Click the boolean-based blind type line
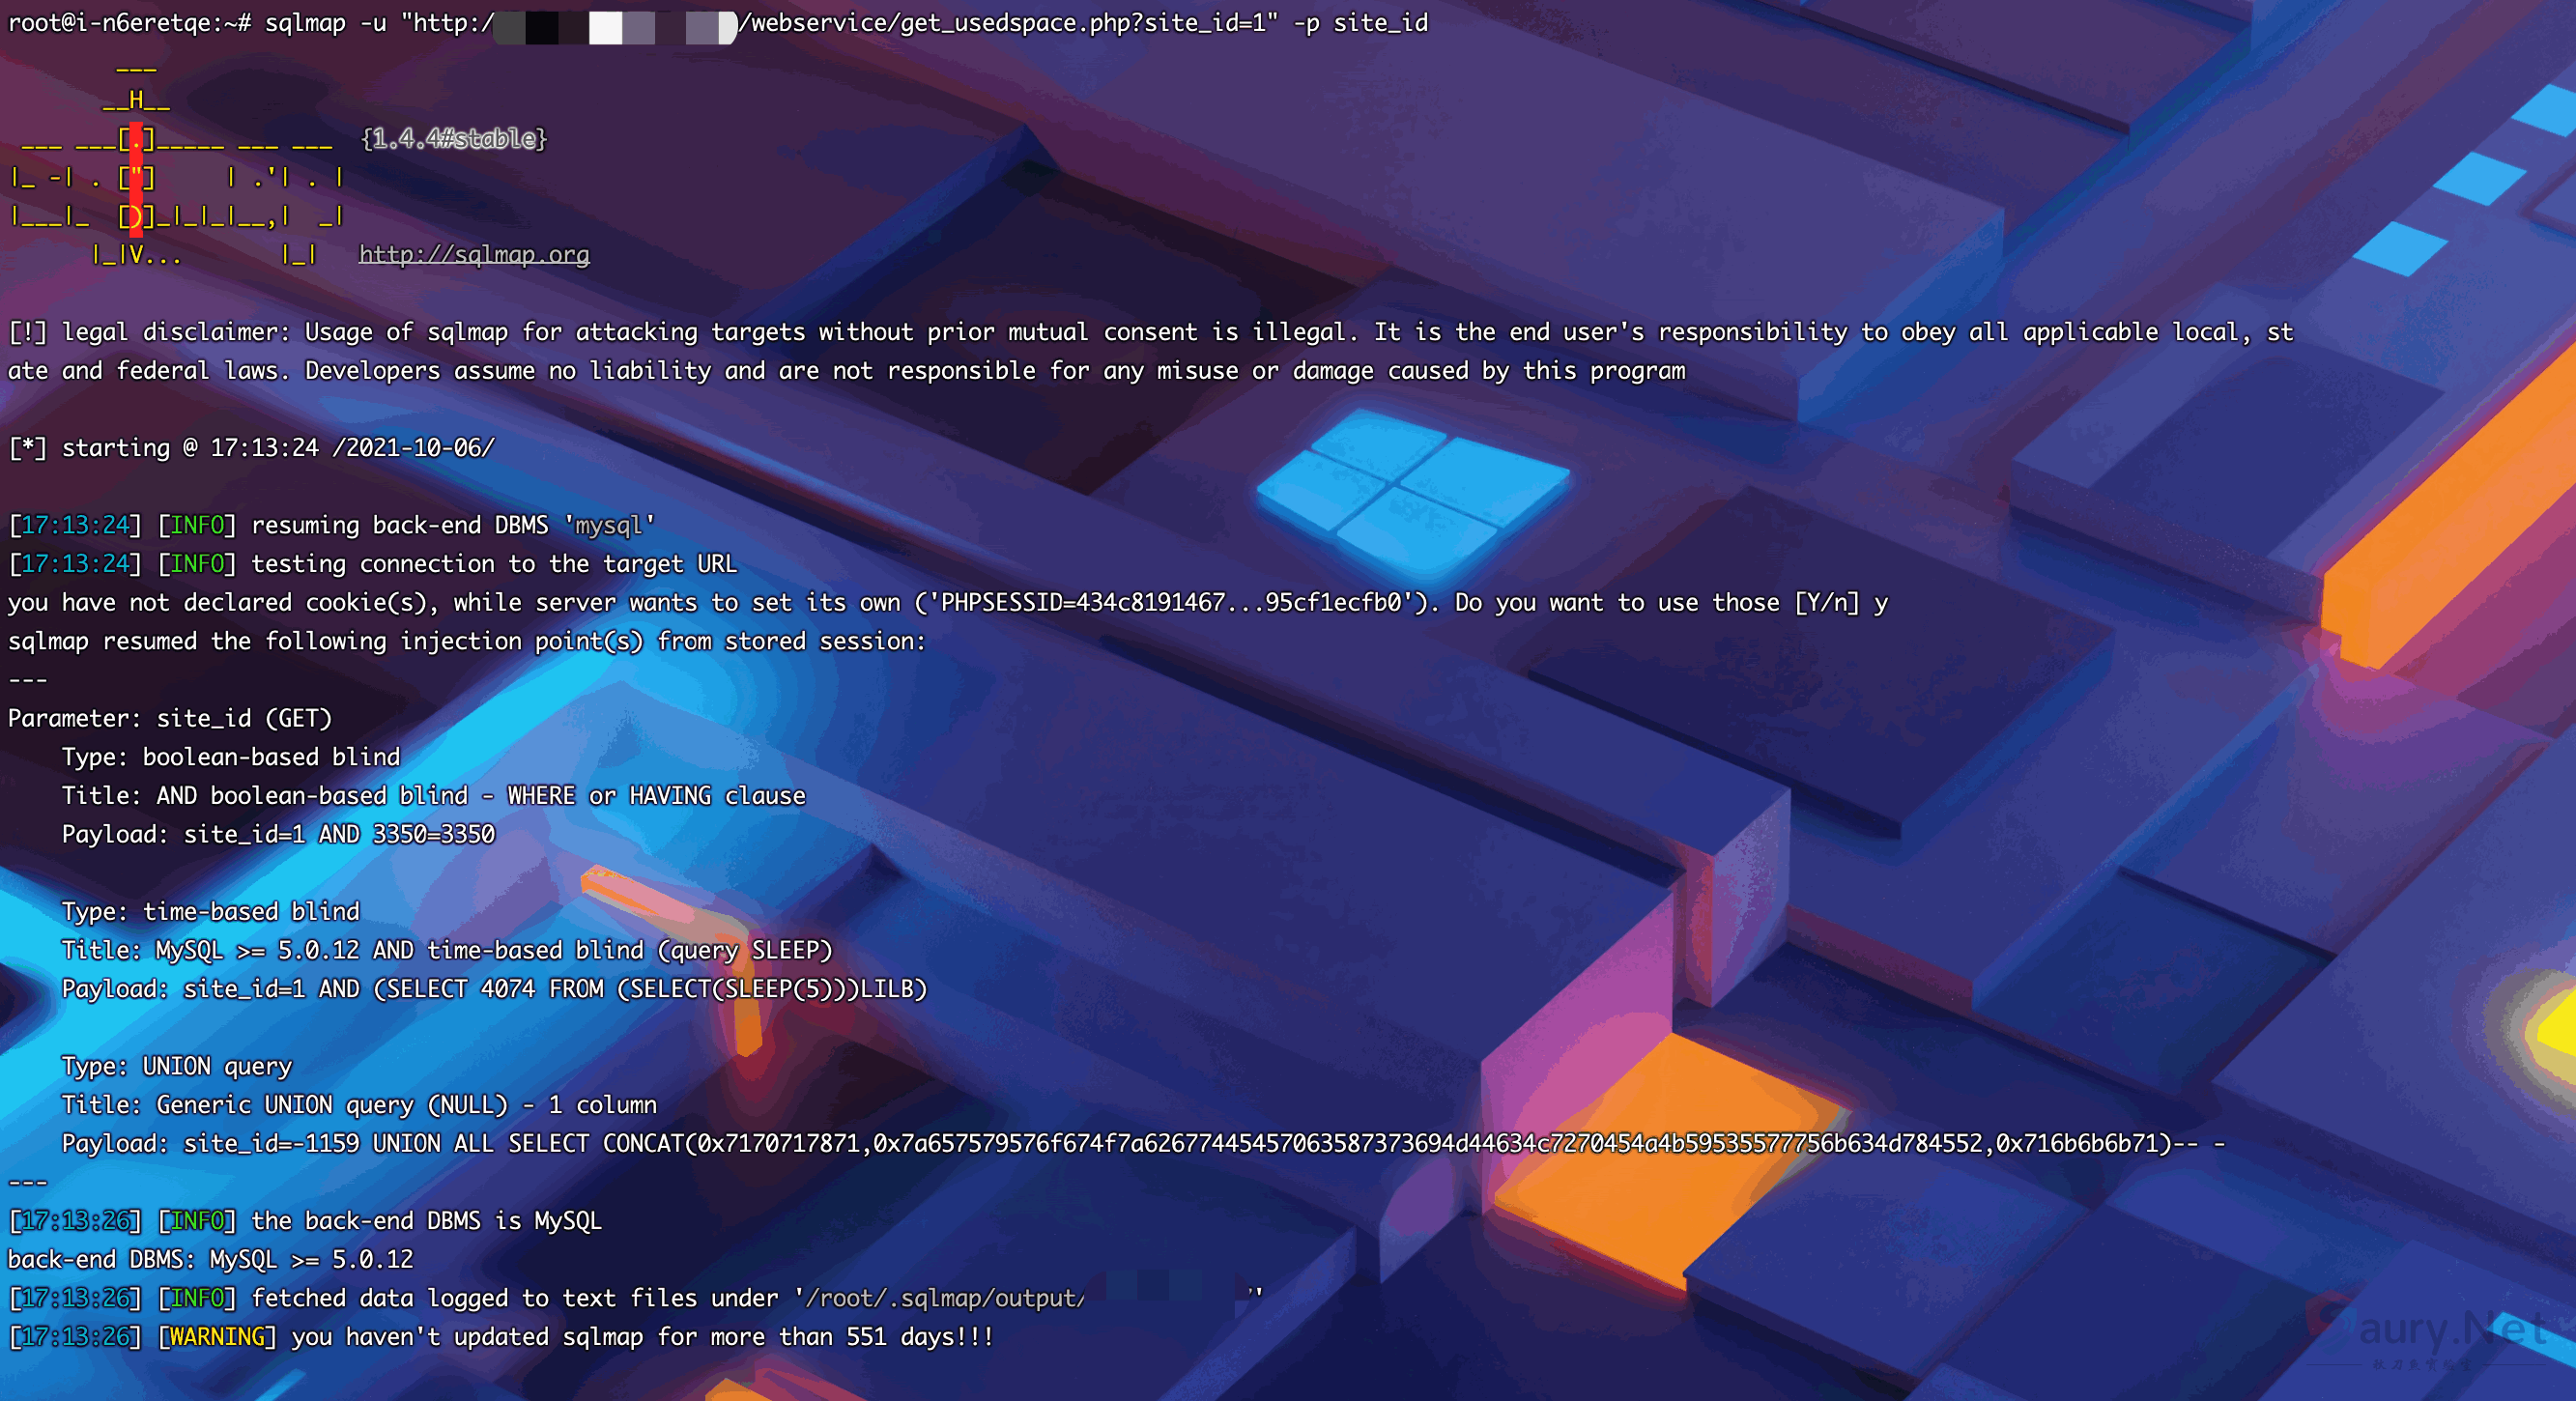This screenshot has height=1401, width=2576. (x=231, y=757)
